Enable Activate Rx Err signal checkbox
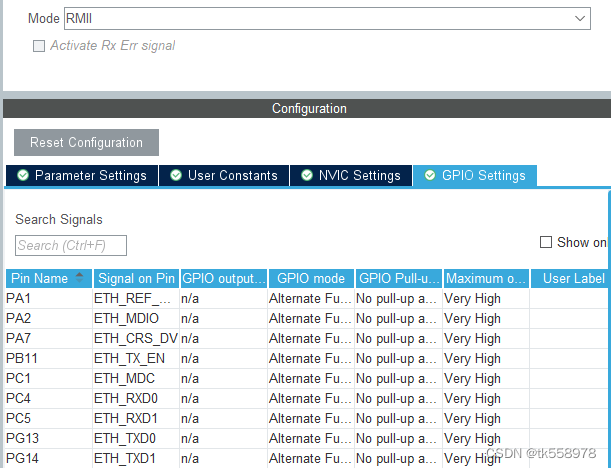This screenshot has height=468, width=611. click(x=39, y=46)
